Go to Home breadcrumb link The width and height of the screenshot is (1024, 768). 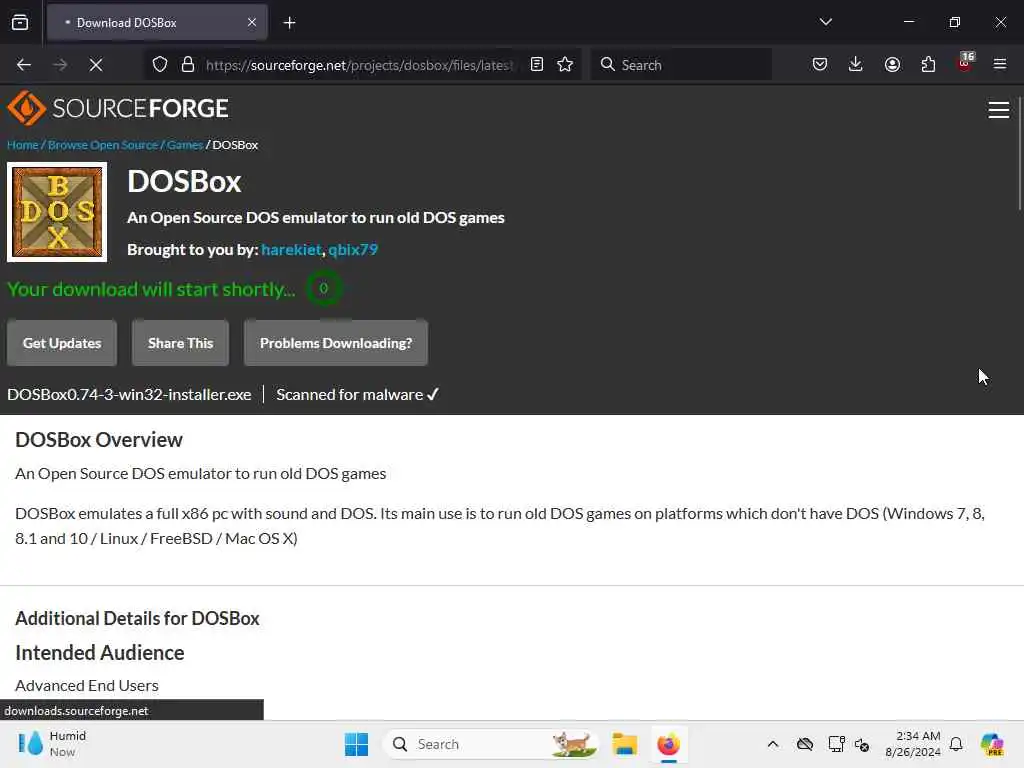coord(22,145)
